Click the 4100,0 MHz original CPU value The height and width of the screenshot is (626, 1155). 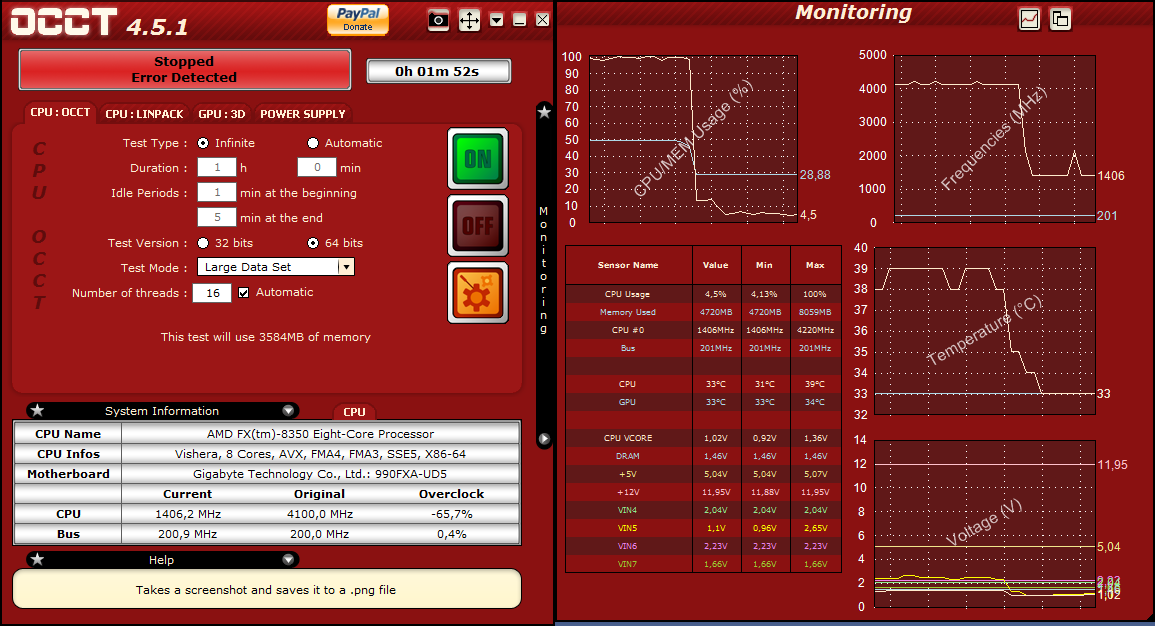(320, 514)
